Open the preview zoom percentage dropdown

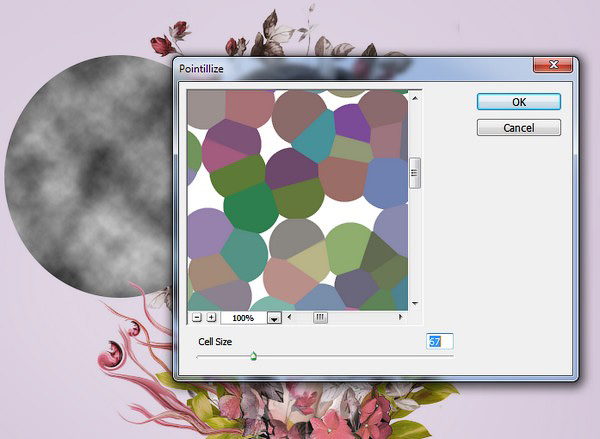coord(274,318)
